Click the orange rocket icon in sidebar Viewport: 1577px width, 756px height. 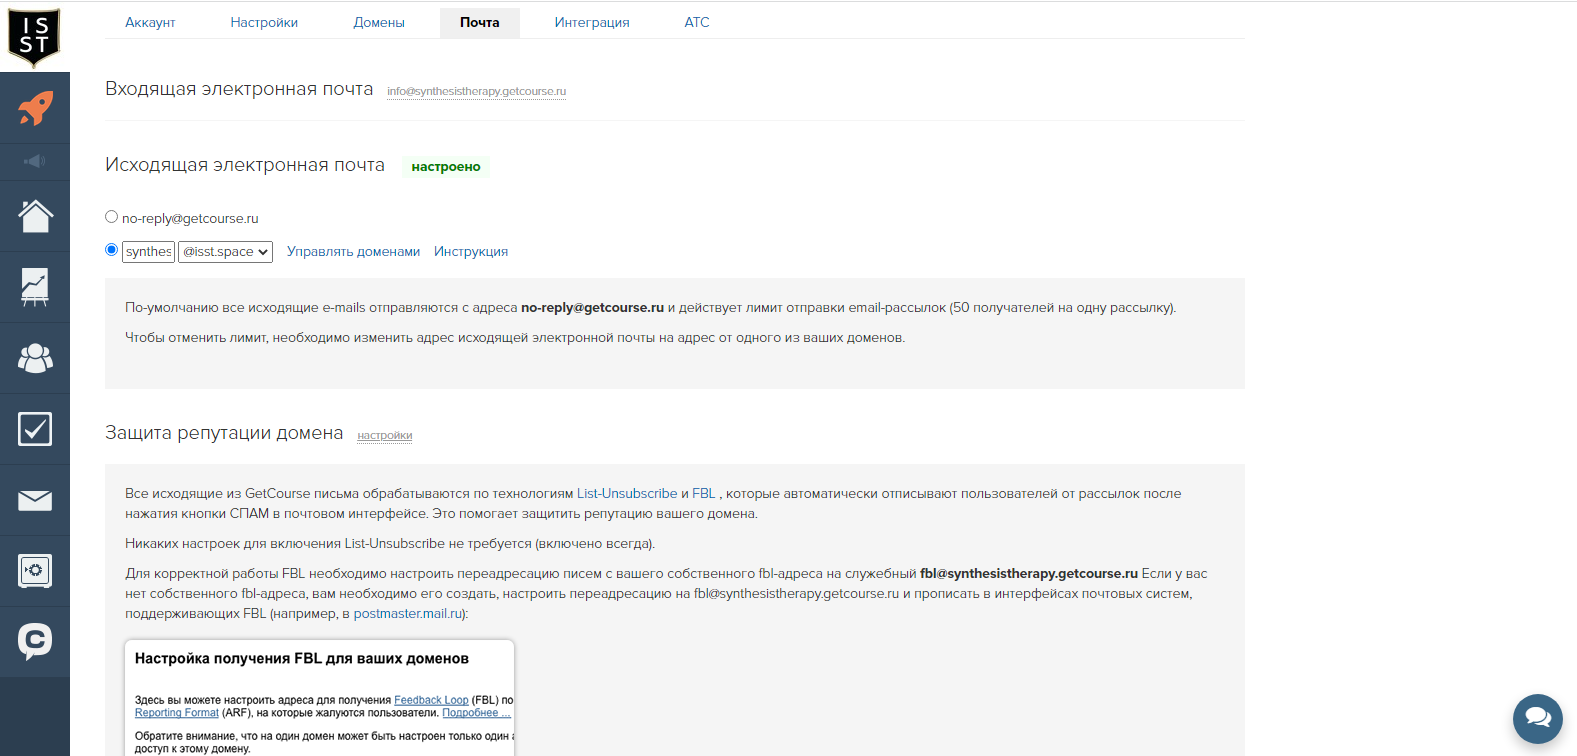pyautogui.click(x=35, y=108)
